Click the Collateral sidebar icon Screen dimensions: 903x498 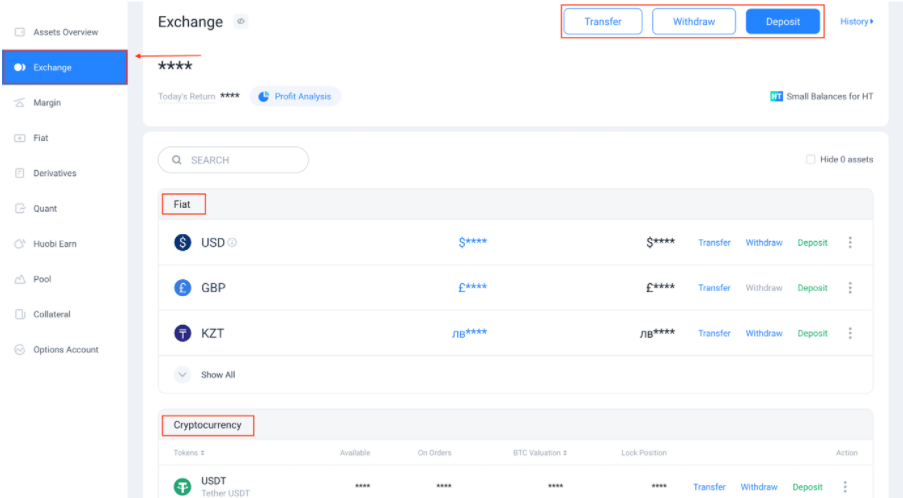point(20,314)
